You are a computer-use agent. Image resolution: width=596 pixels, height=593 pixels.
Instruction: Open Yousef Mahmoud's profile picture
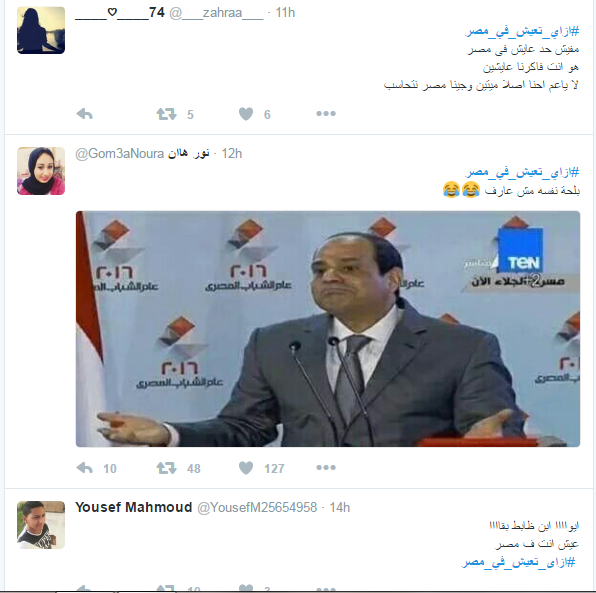click(x=41, y=525)
